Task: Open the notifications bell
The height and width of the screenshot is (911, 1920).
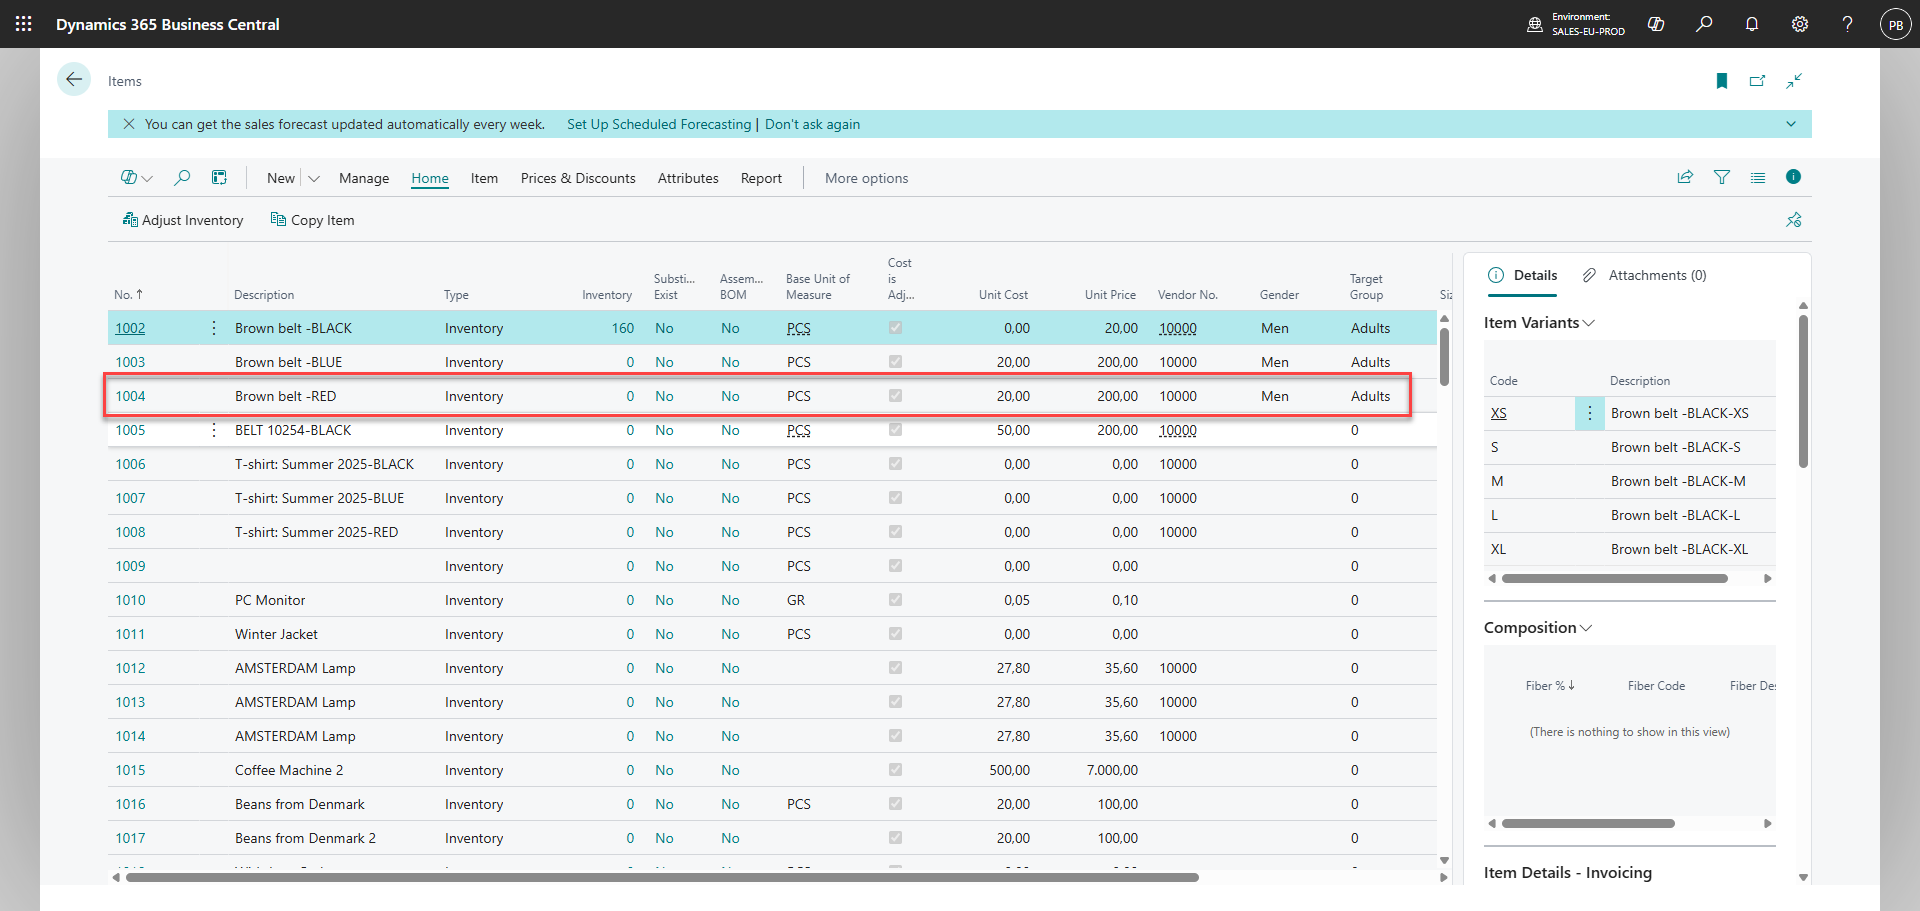Action: (x=1752, y=24)
